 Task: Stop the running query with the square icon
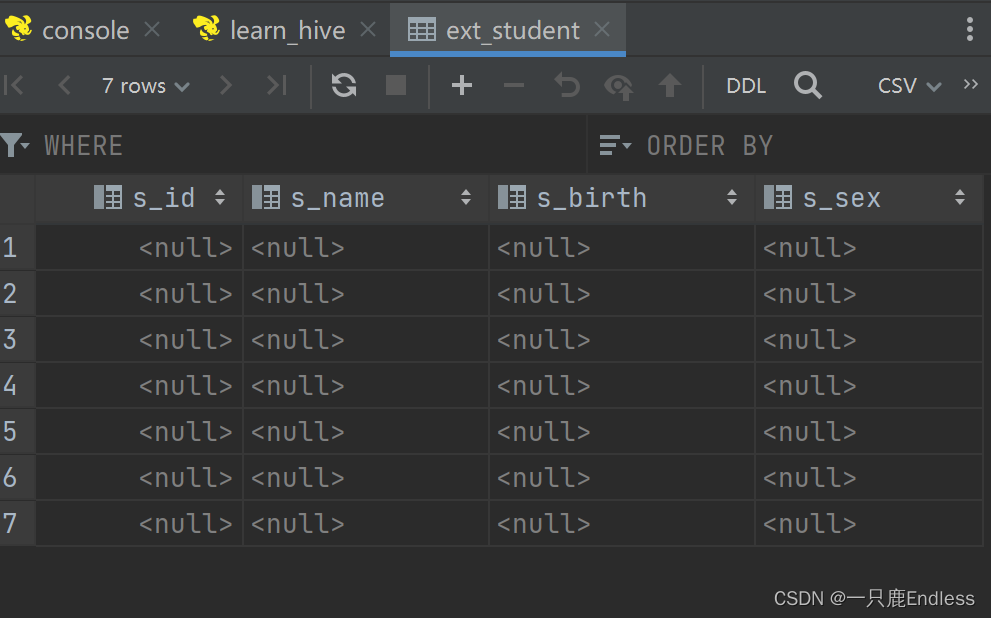[x=394, y=85]
